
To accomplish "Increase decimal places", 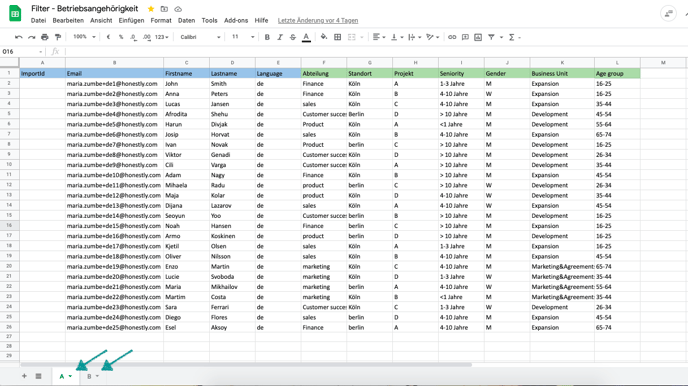I will pos(147,37).
